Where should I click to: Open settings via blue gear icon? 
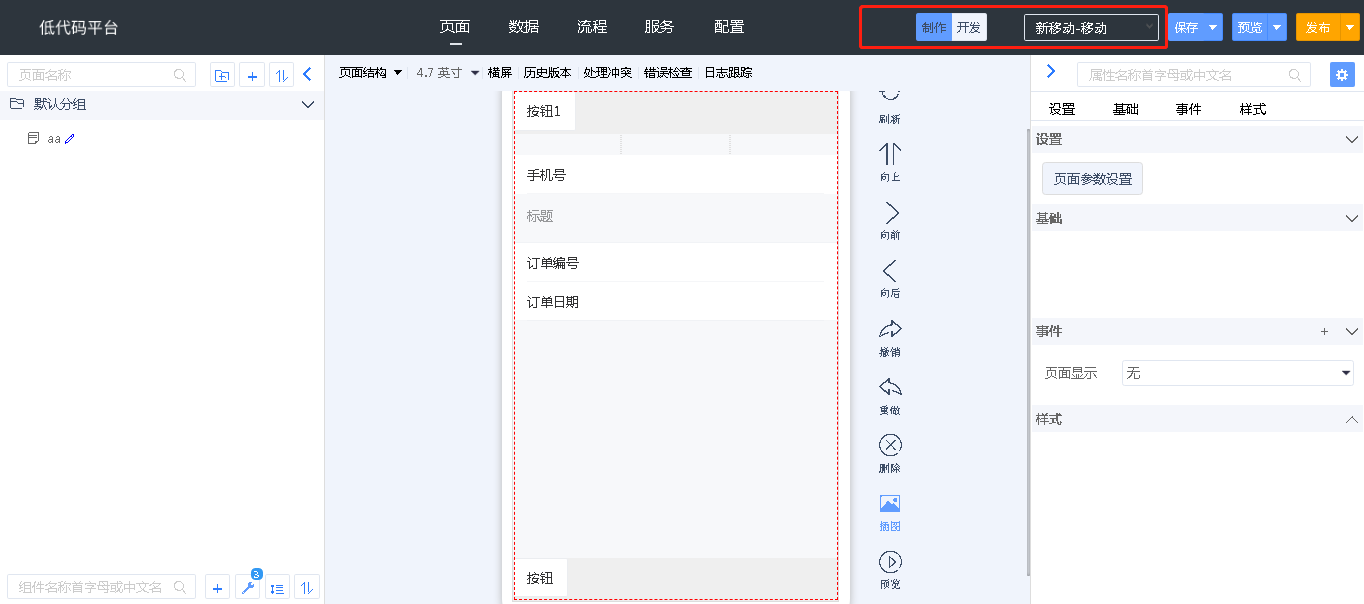pos(1342,75)
